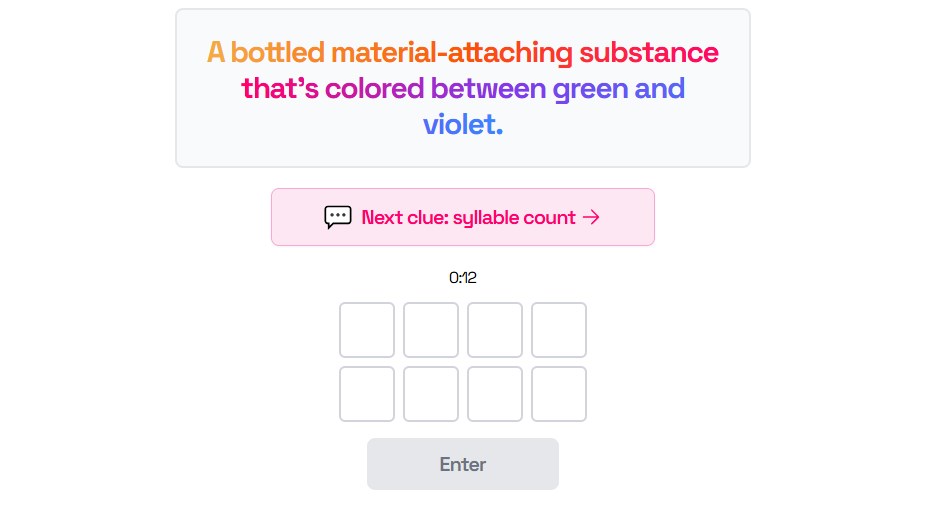Click the word "between" in the clue
Image resolution: width=928 pixels, height=522 pixels.
tap(488, 88)
